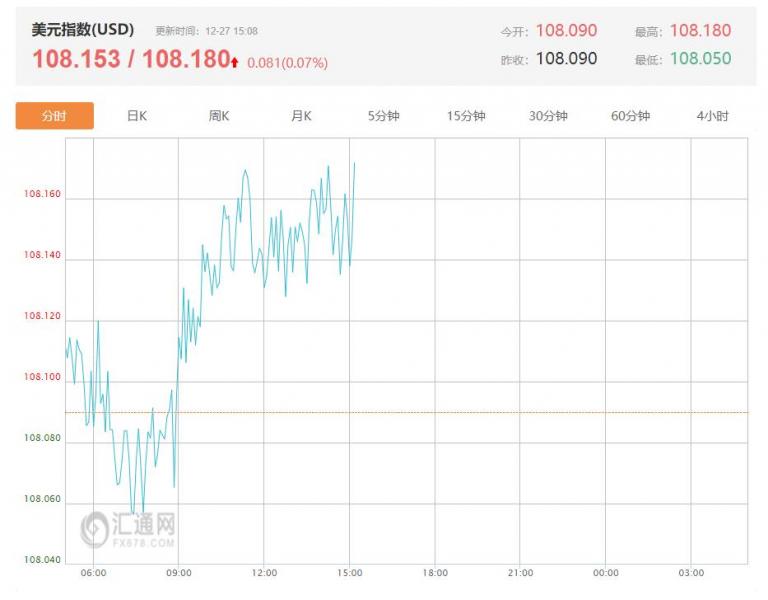Click the 最低 value 108.050
The height and width of the screenshot is (600, 768).
pyautogui.click(x=700, y=58)
